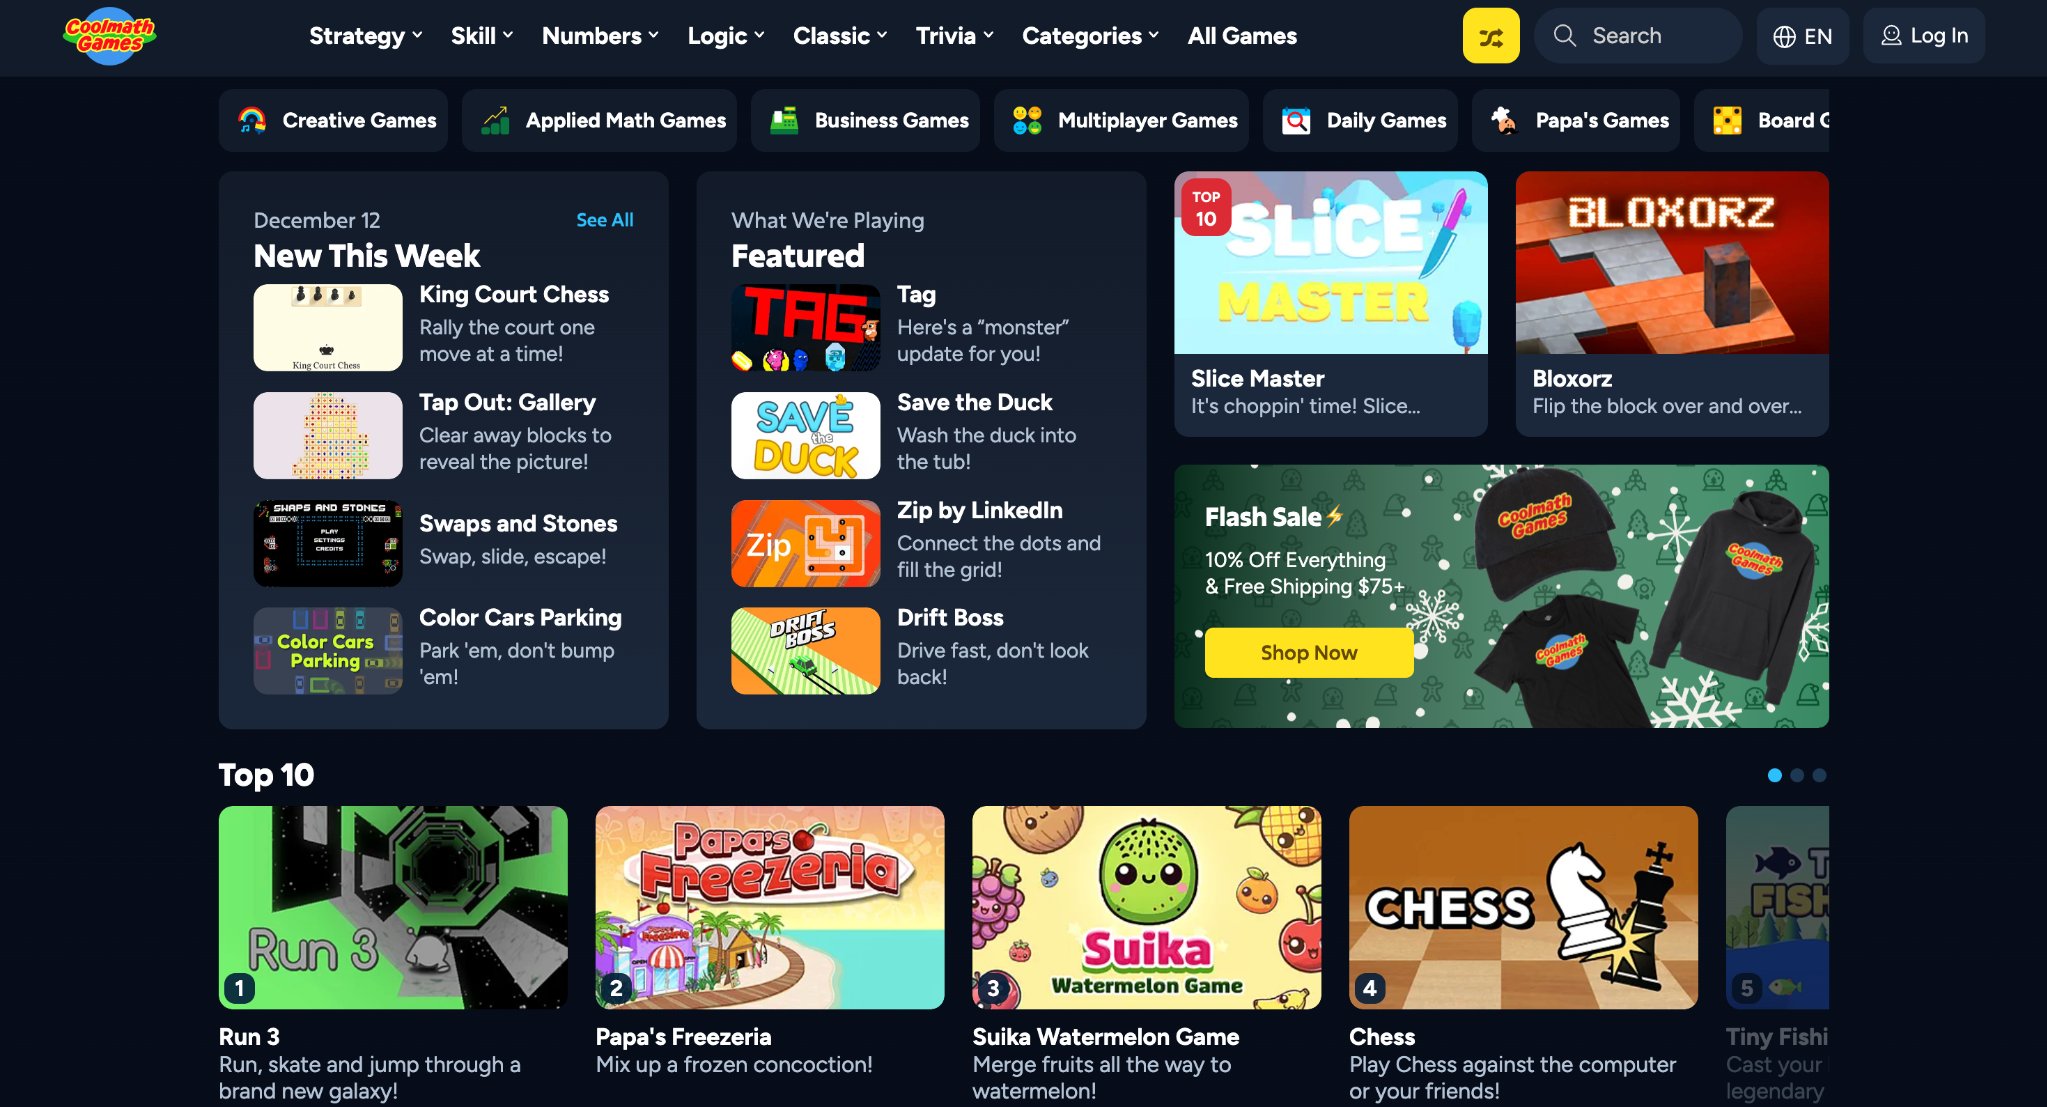Open the Papa's Games category icon
The image size is (2047, 1107).
(1504, 121)
